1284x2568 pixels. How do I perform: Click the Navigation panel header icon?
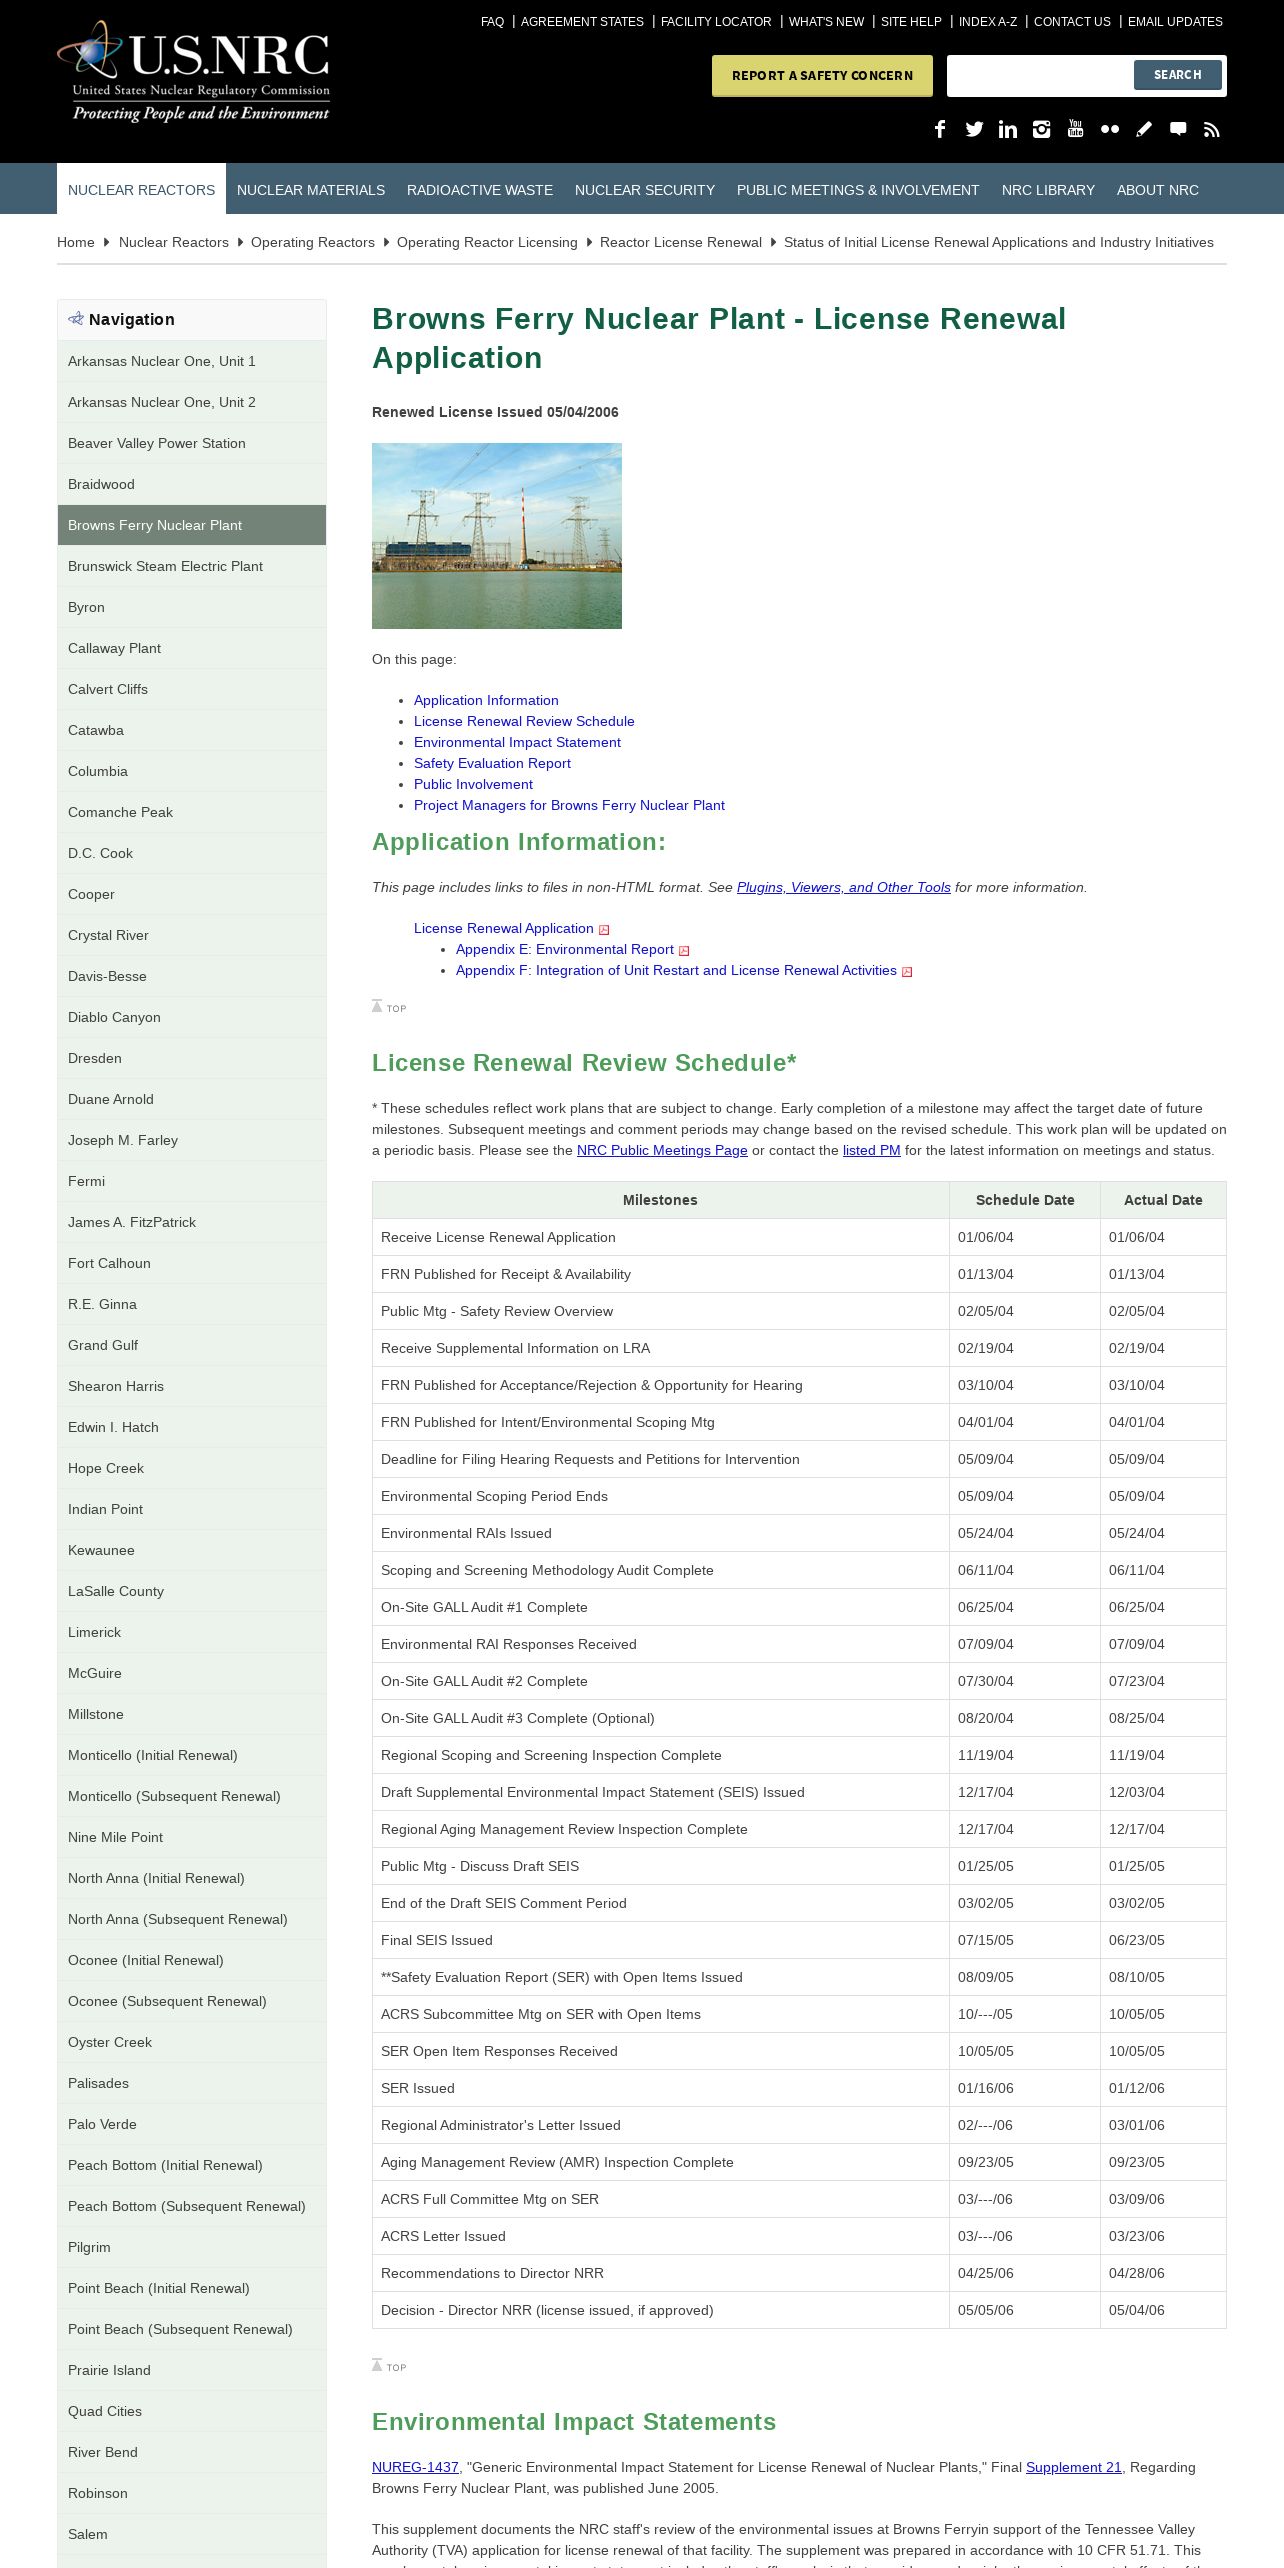click(76, 319)
